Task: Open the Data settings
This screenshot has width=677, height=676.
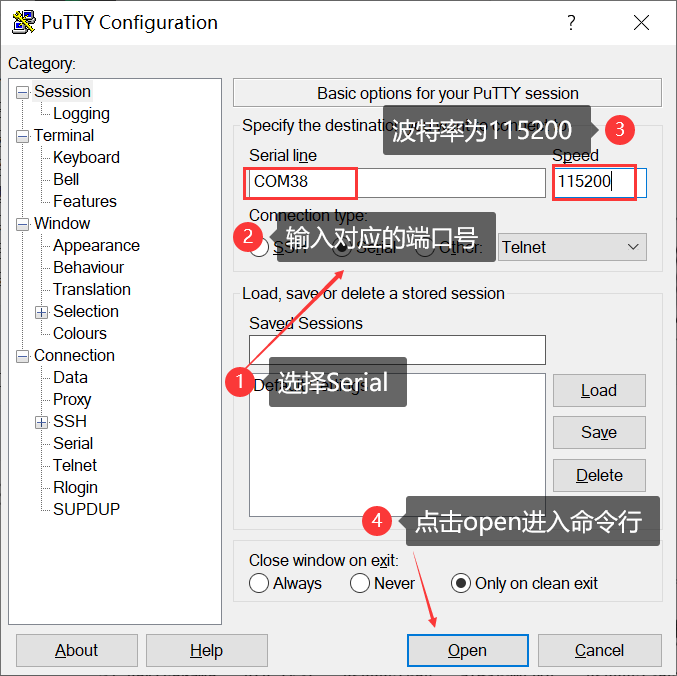Action: (70, 378)
